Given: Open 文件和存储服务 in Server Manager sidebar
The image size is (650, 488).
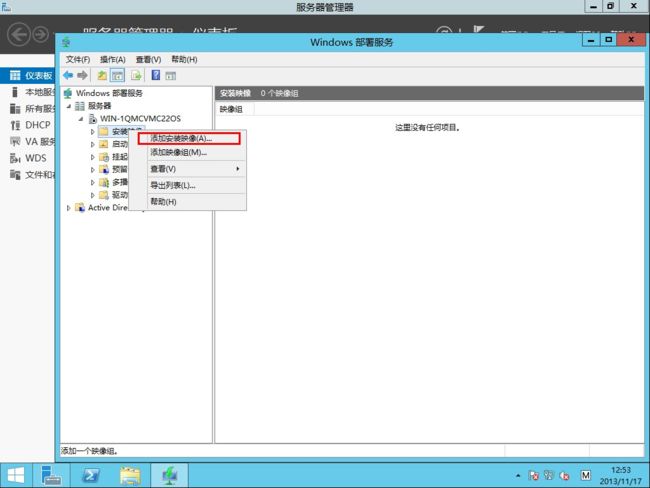Looking at the screenshot, I should pyautogui.click(x=28, y=175).
